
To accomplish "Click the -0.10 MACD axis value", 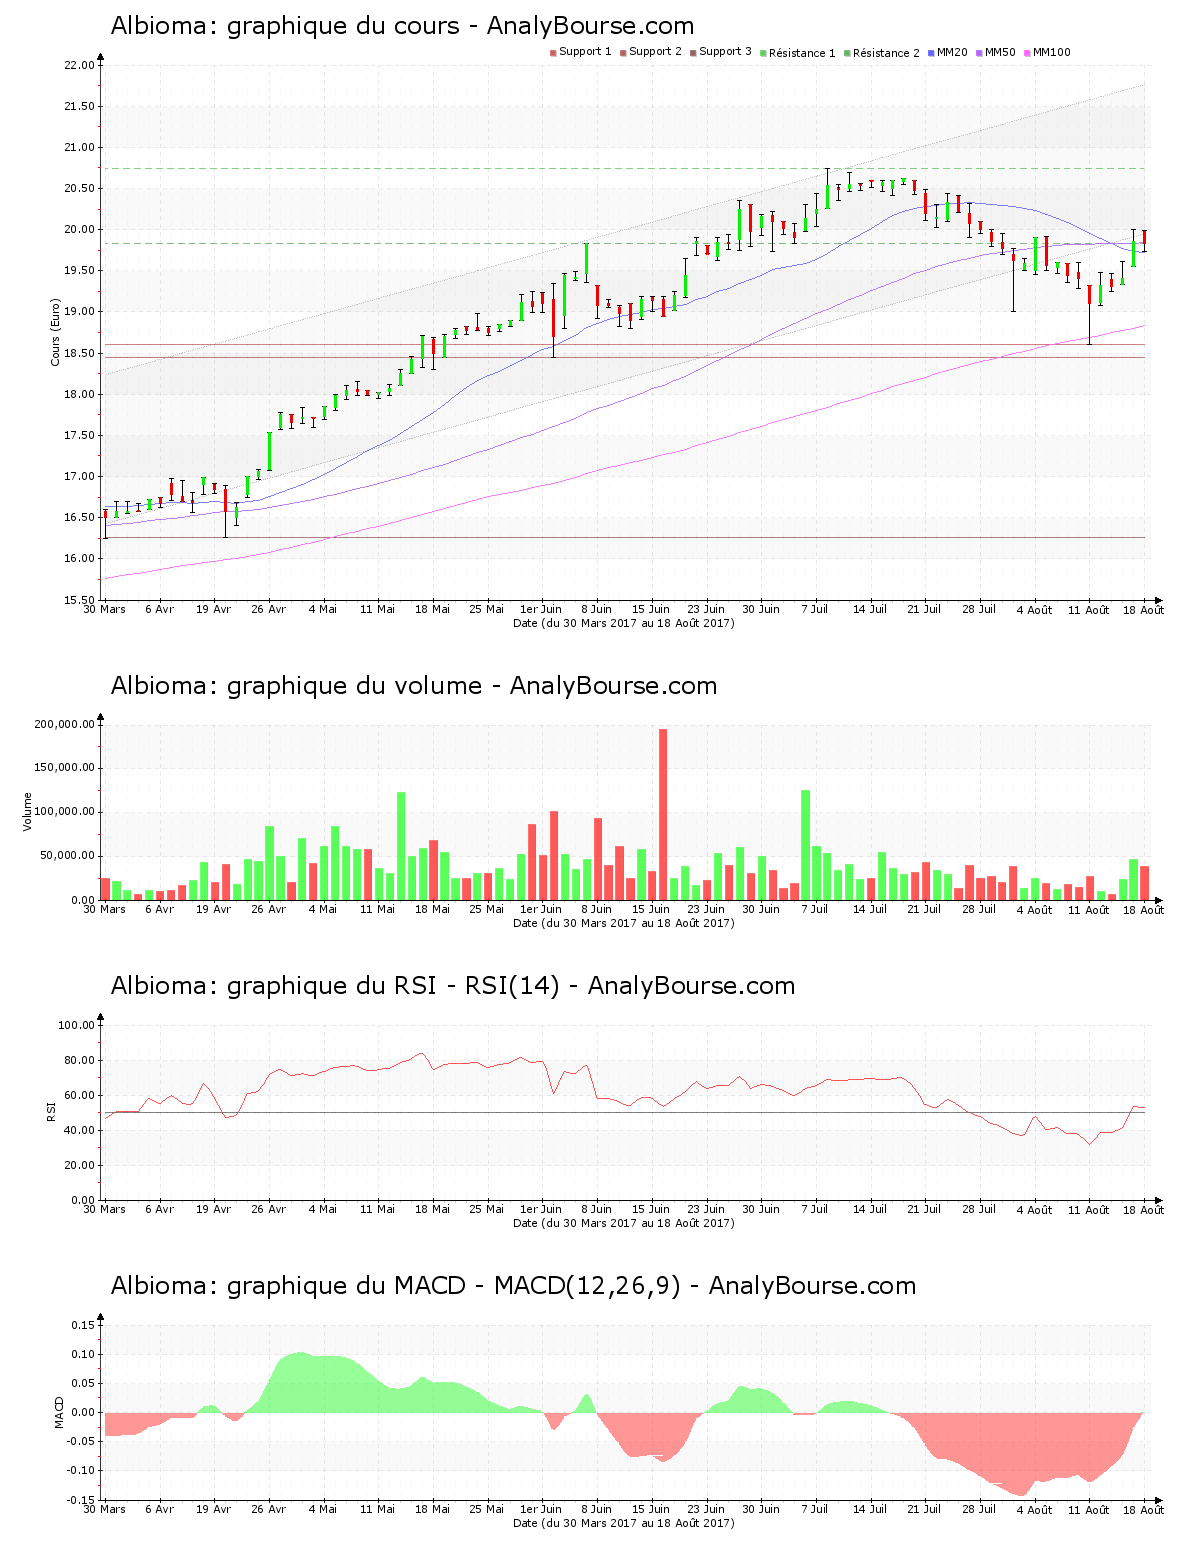I will coord(82,1471).
